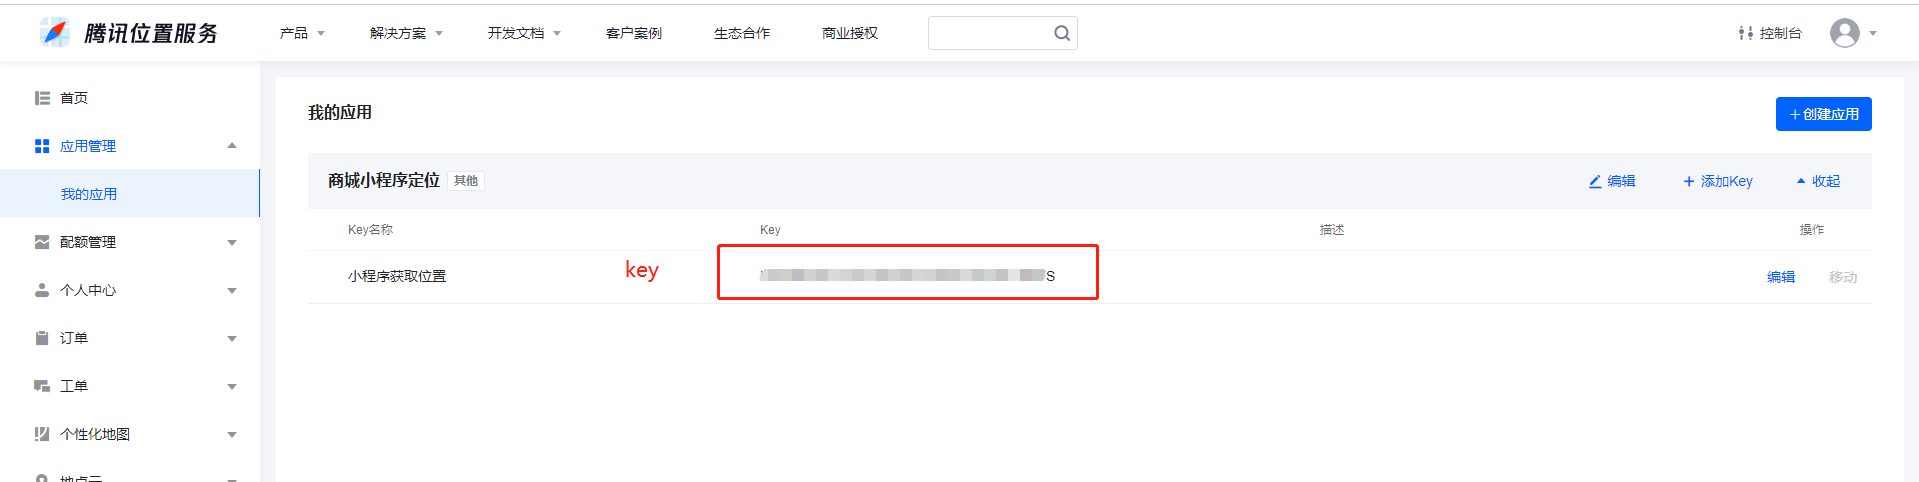Click 编辑 in the 小程序获取位置 row
1919x482 pixels.
(1781, 277)
